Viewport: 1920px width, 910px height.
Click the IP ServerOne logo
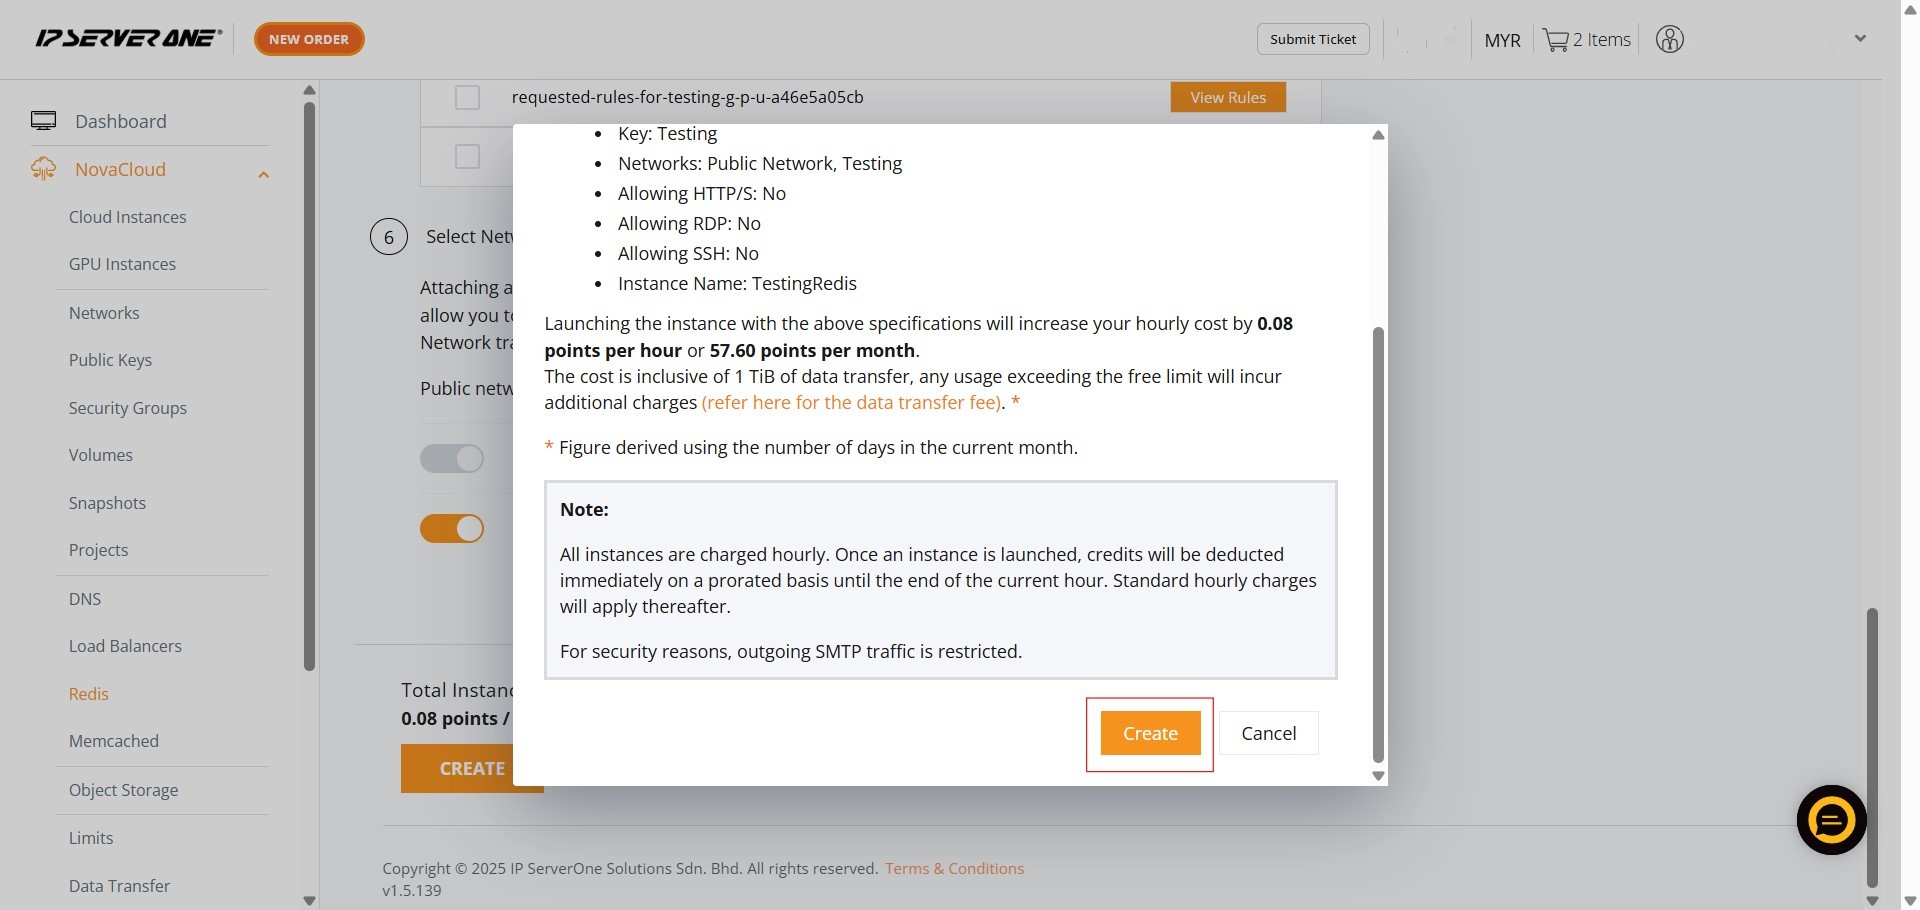pos(128,39)
